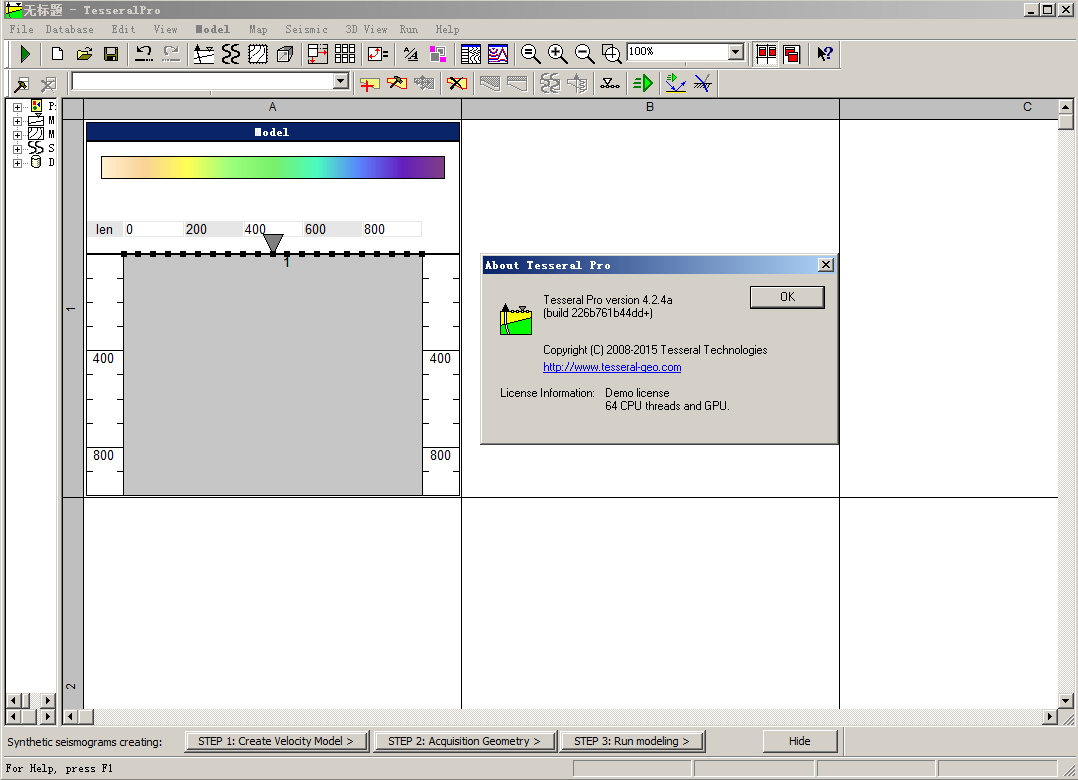
Task: Click the hammer on yellow polygon icon
Action: pyautogui.click(x=397, y=84)
